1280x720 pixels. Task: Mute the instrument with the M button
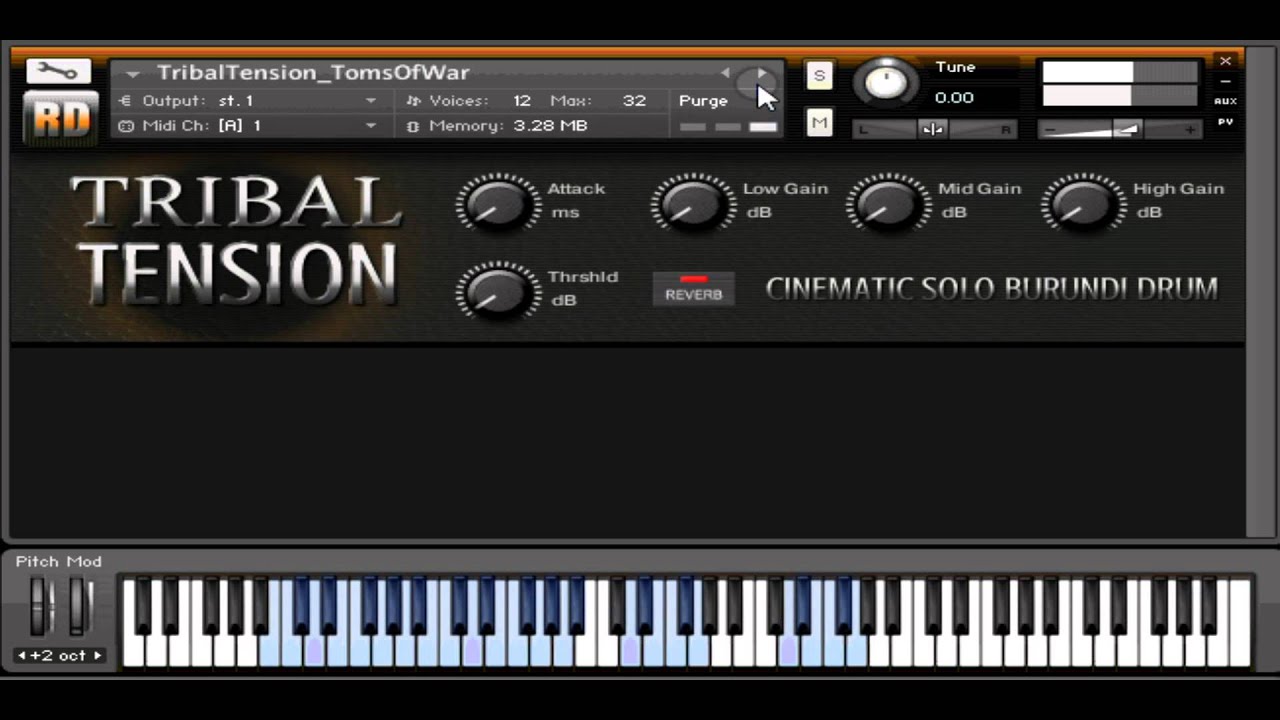819,122
